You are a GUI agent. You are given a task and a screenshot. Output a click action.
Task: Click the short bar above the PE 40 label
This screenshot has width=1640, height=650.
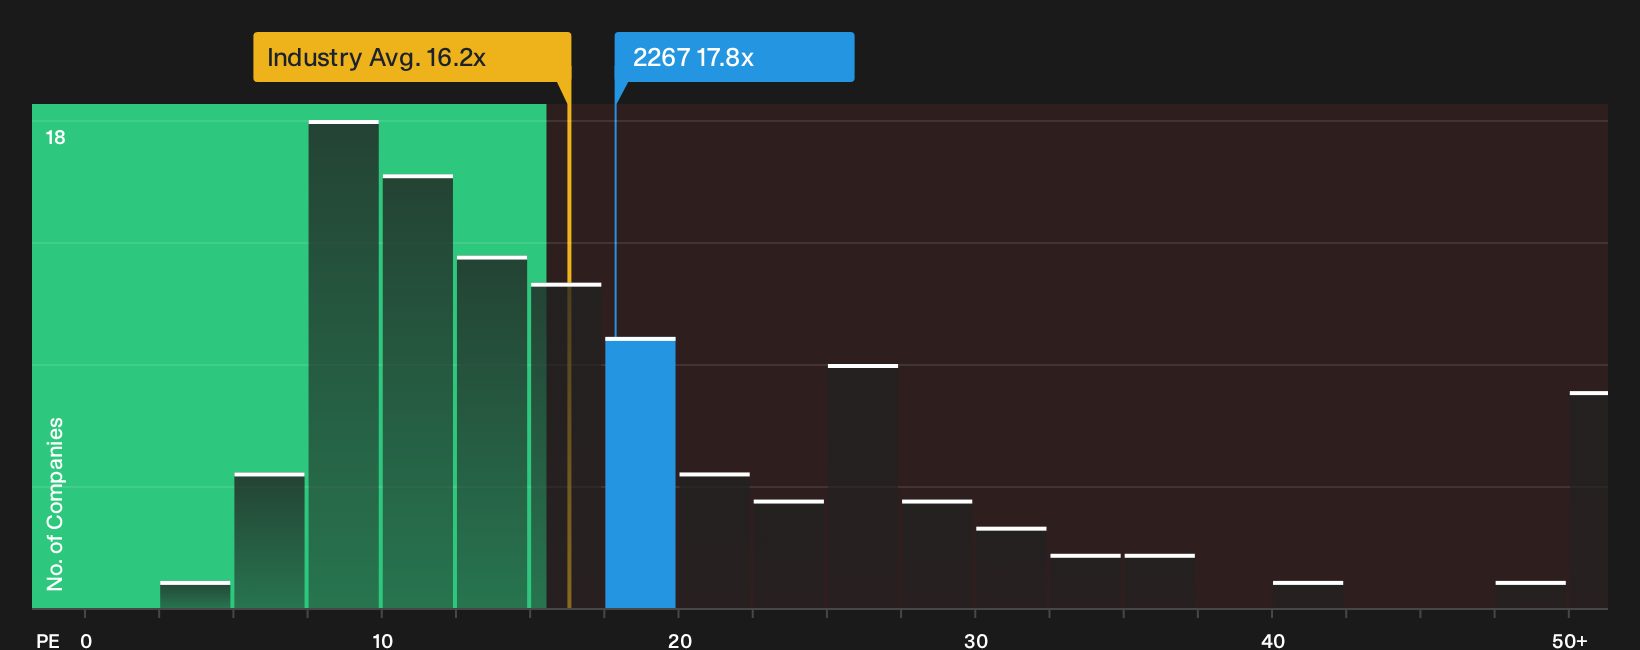click(1308, 595)
